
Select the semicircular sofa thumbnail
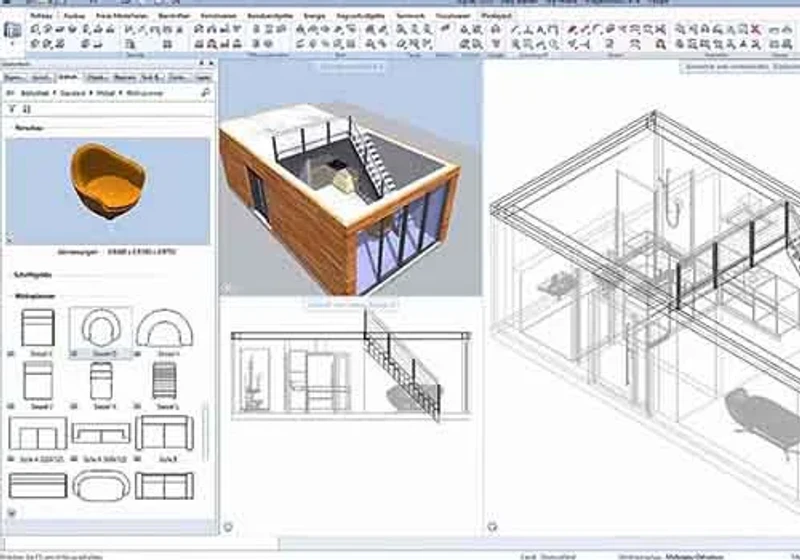coord(165,328)
